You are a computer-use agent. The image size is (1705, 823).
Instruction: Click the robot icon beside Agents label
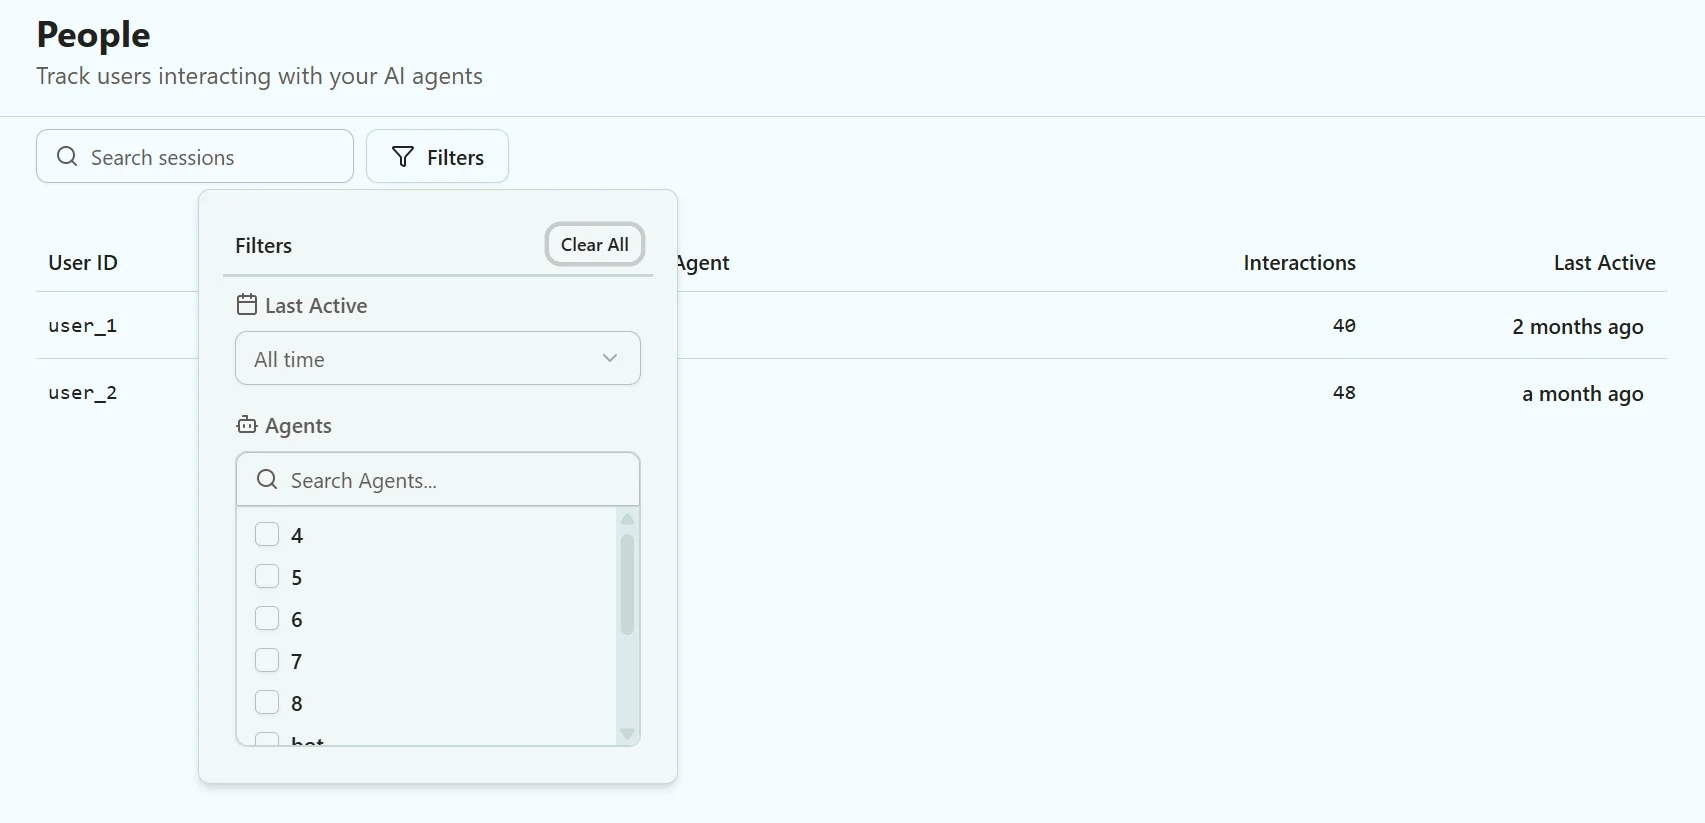[247, 425]
